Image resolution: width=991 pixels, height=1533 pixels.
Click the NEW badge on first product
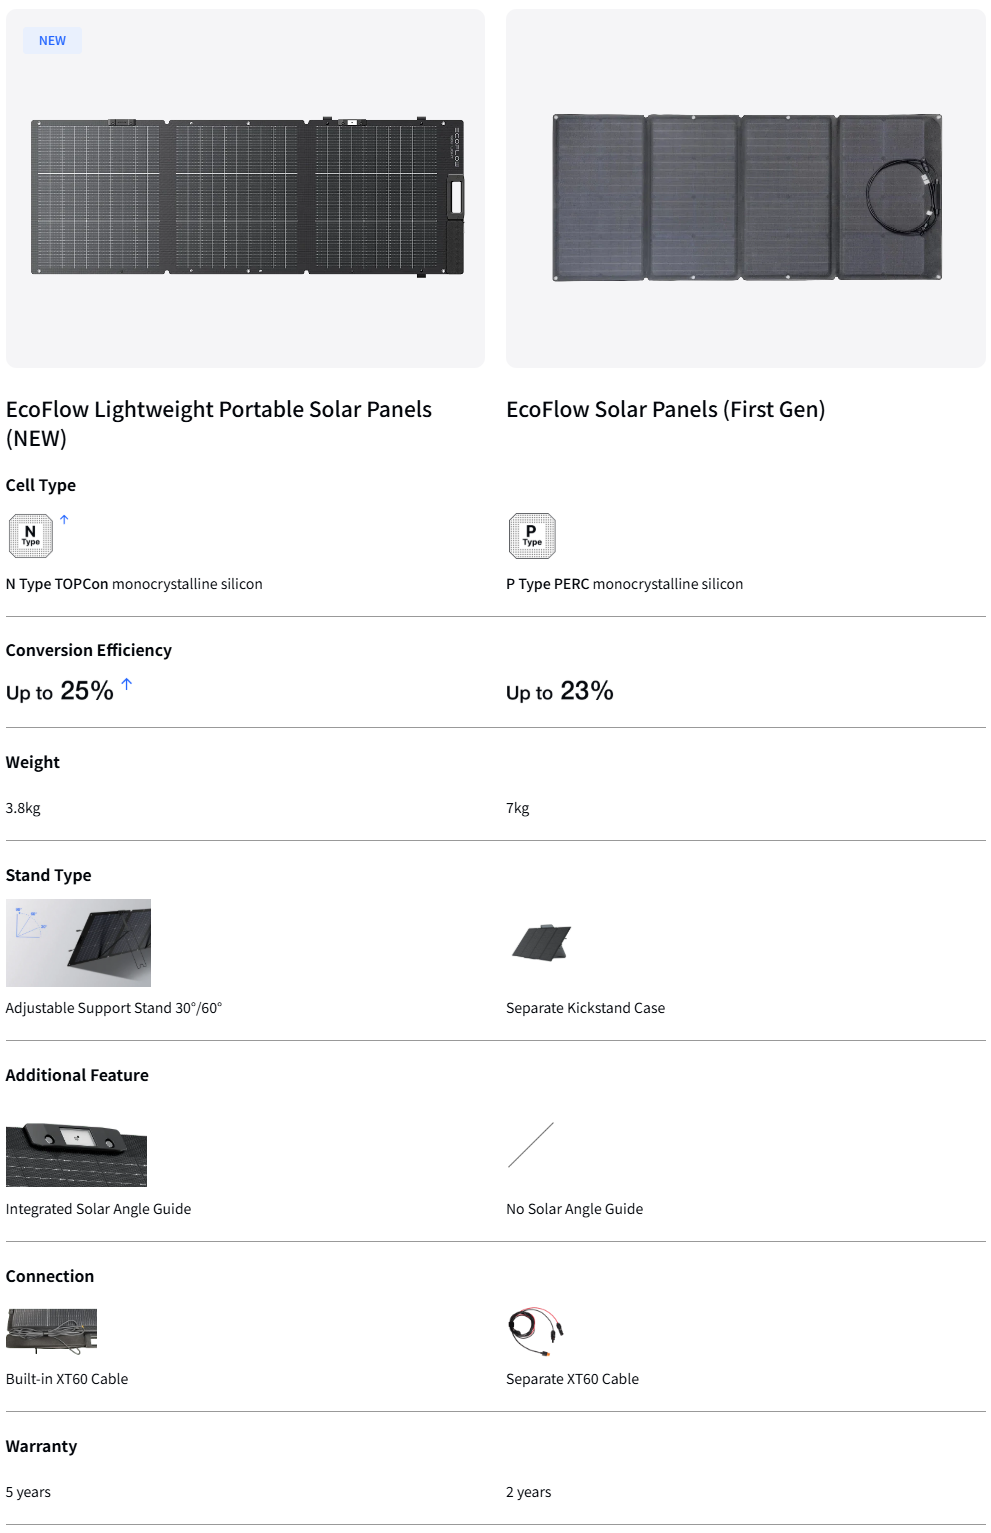tap(52, 41)
